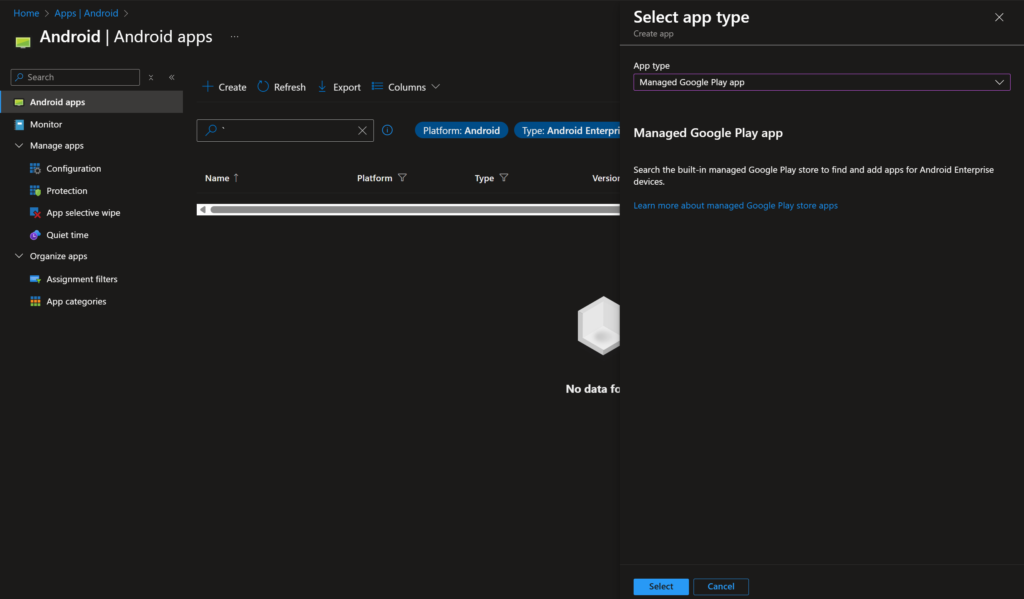Viewport: 1024px width, 599px height.
Task: Collapse the Manage apps section
Action: pos(19,146)
